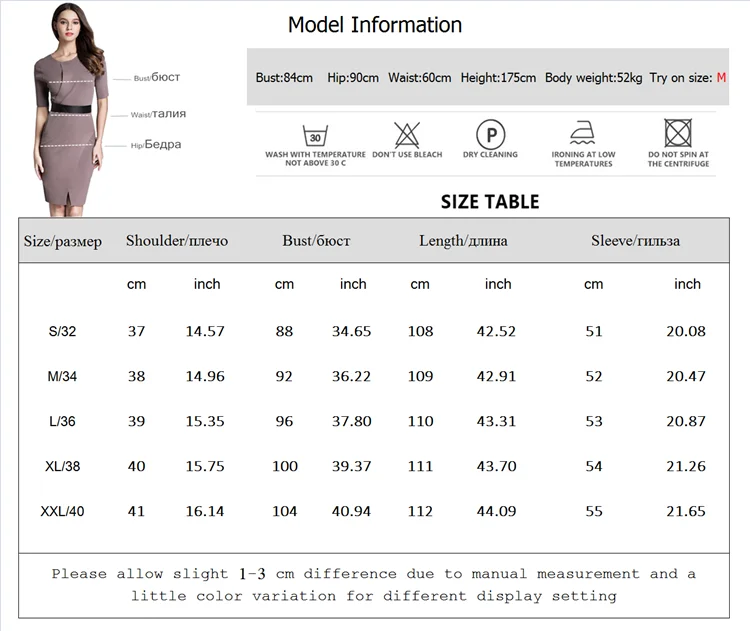Click the Model Information title

tap(375, 25)
